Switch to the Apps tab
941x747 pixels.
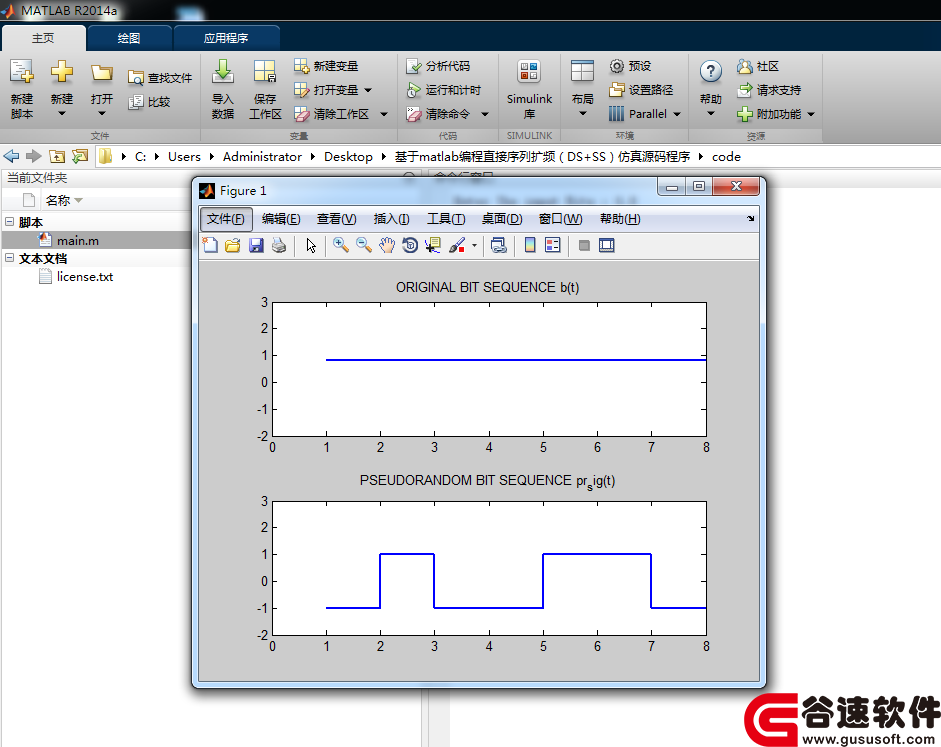tap(226, 38)
